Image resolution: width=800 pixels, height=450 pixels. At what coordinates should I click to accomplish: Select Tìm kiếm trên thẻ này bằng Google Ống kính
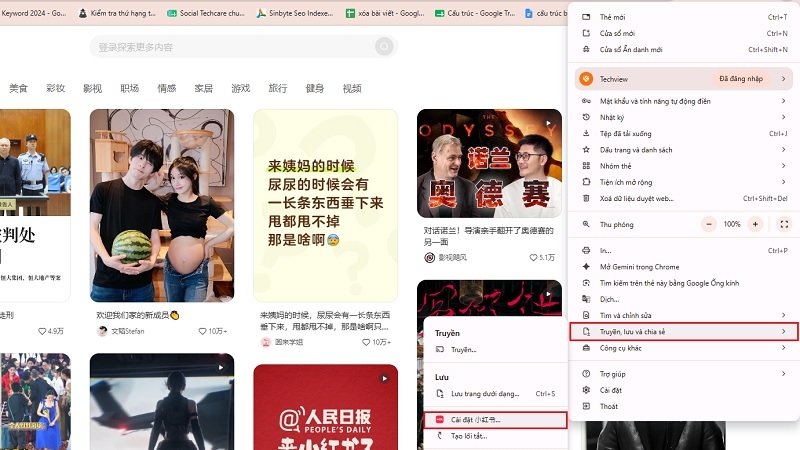click(x=684, y=283)
